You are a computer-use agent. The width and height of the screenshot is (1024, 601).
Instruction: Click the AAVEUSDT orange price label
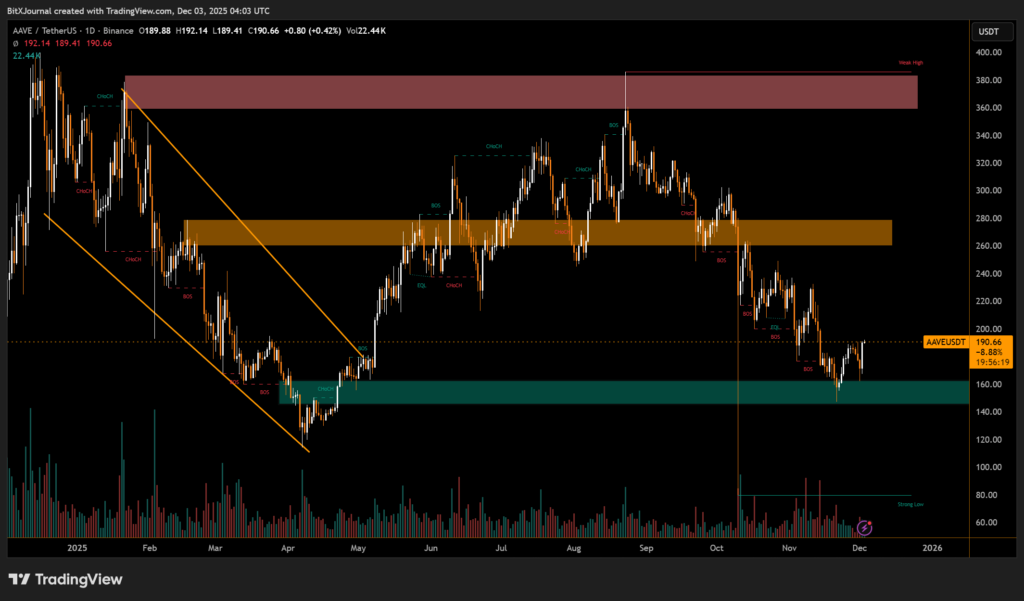(947, 342)
